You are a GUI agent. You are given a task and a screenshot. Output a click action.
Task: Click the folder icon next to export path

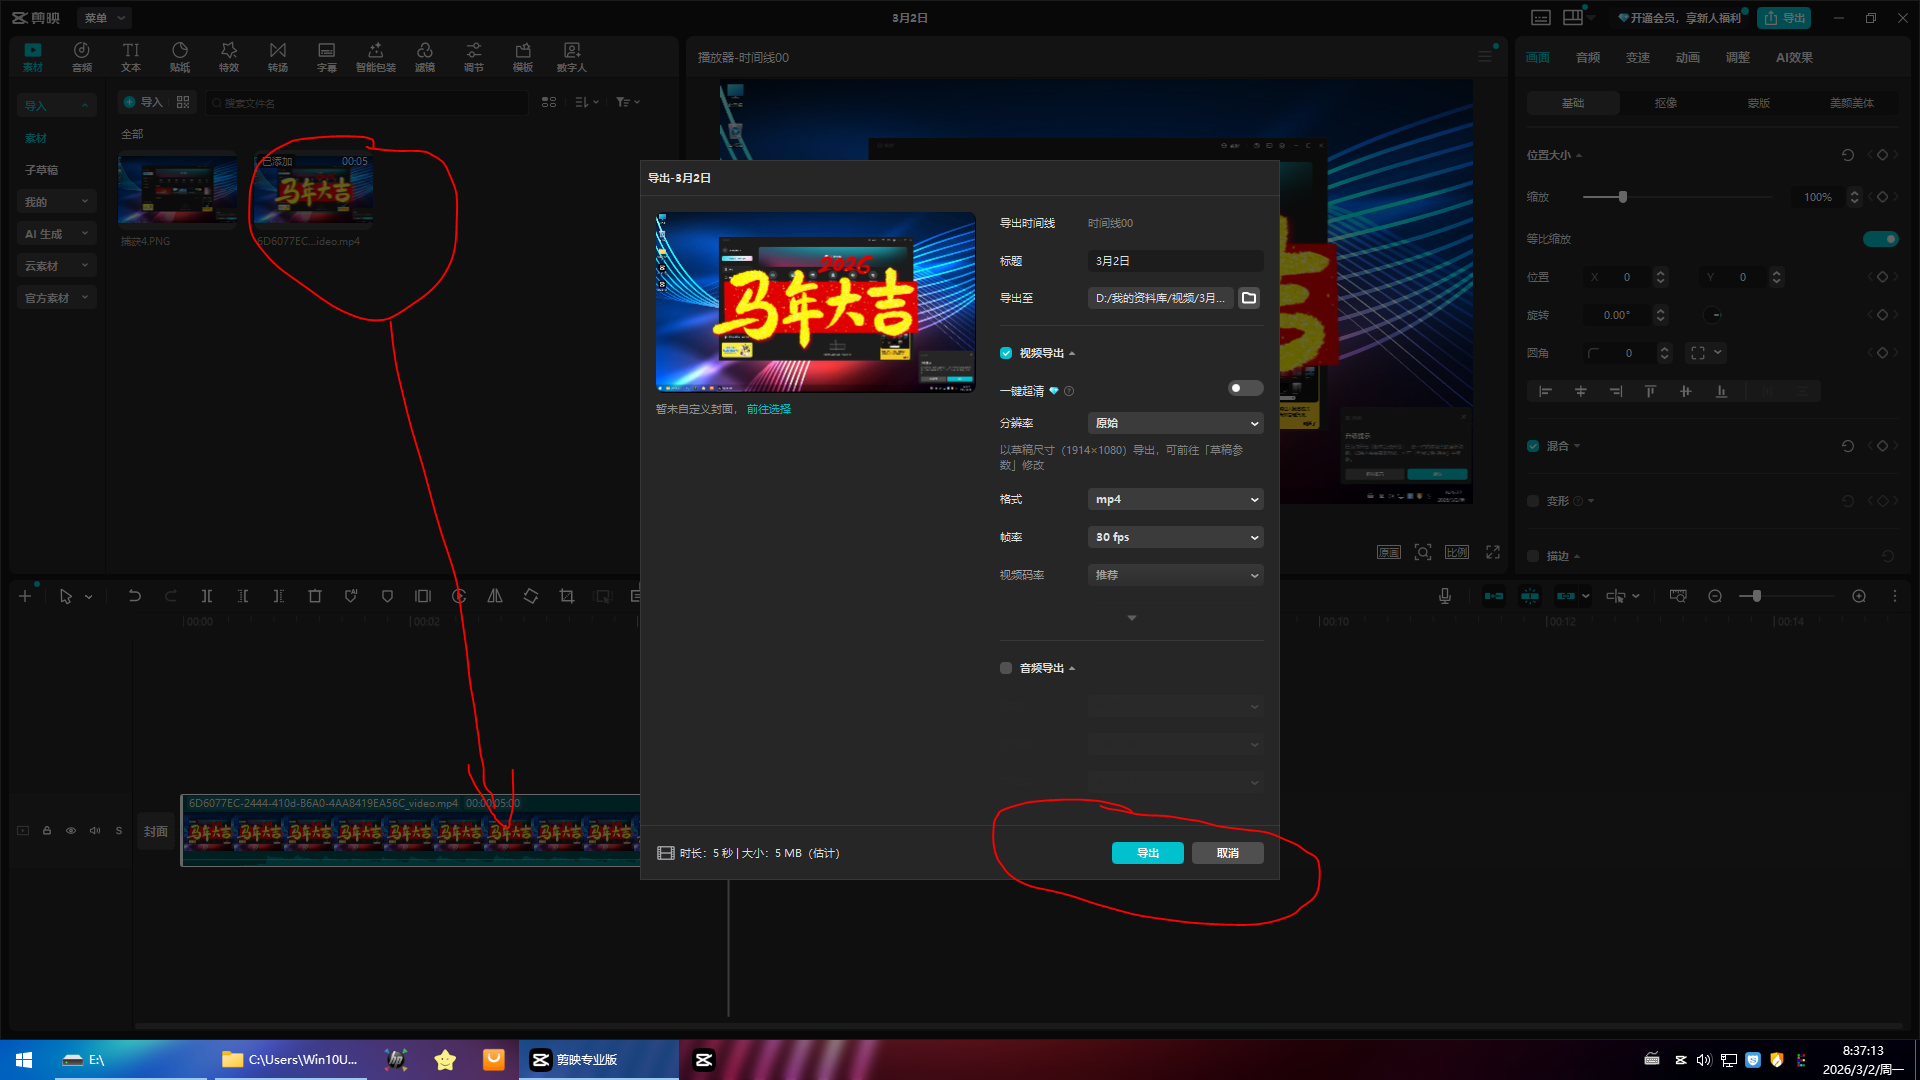point(1248,298)
